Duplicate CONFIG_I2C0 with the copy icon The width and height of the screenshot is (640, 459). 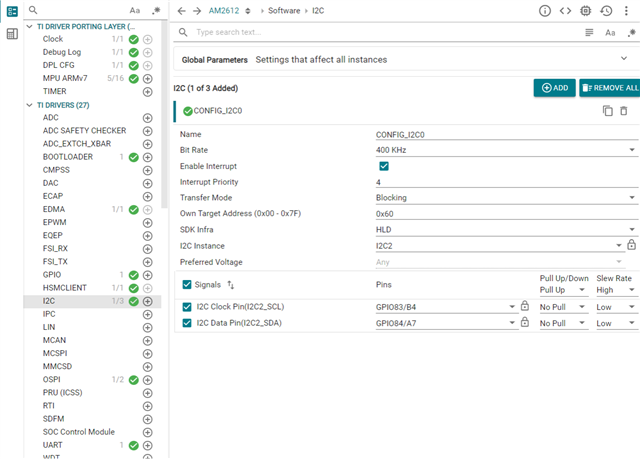(608, 111)
